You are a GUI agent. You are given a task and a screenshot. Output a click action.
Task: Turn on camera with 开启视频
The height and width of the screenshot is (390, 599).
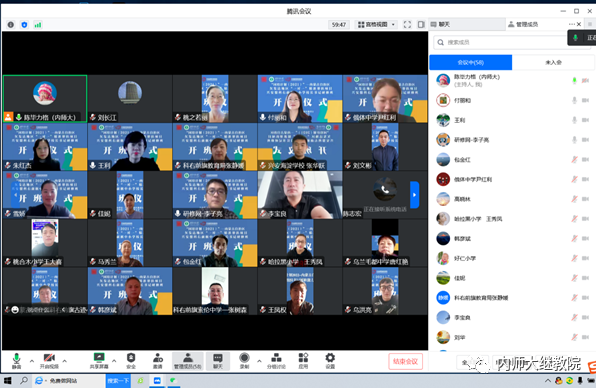(x=49, y=361)
